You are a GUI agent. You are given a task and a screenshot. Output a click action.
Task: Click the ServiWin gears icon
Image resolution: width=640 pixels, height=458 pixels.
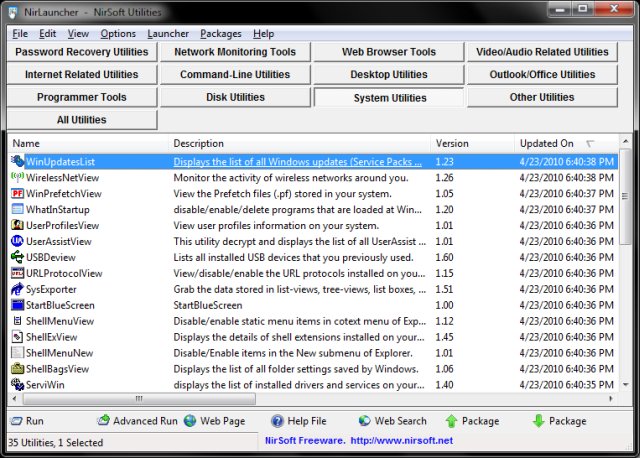[17, 385]
